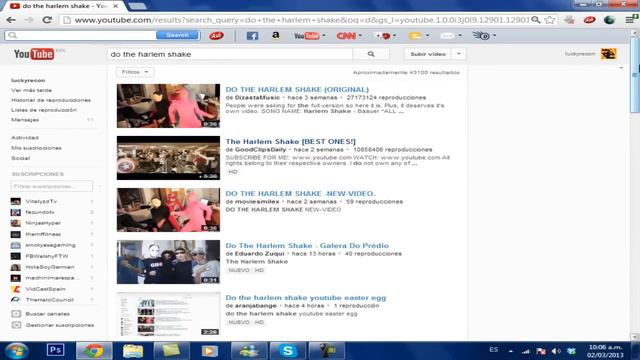Click the YouTube toolbar shortcut icon

(307, 36)
